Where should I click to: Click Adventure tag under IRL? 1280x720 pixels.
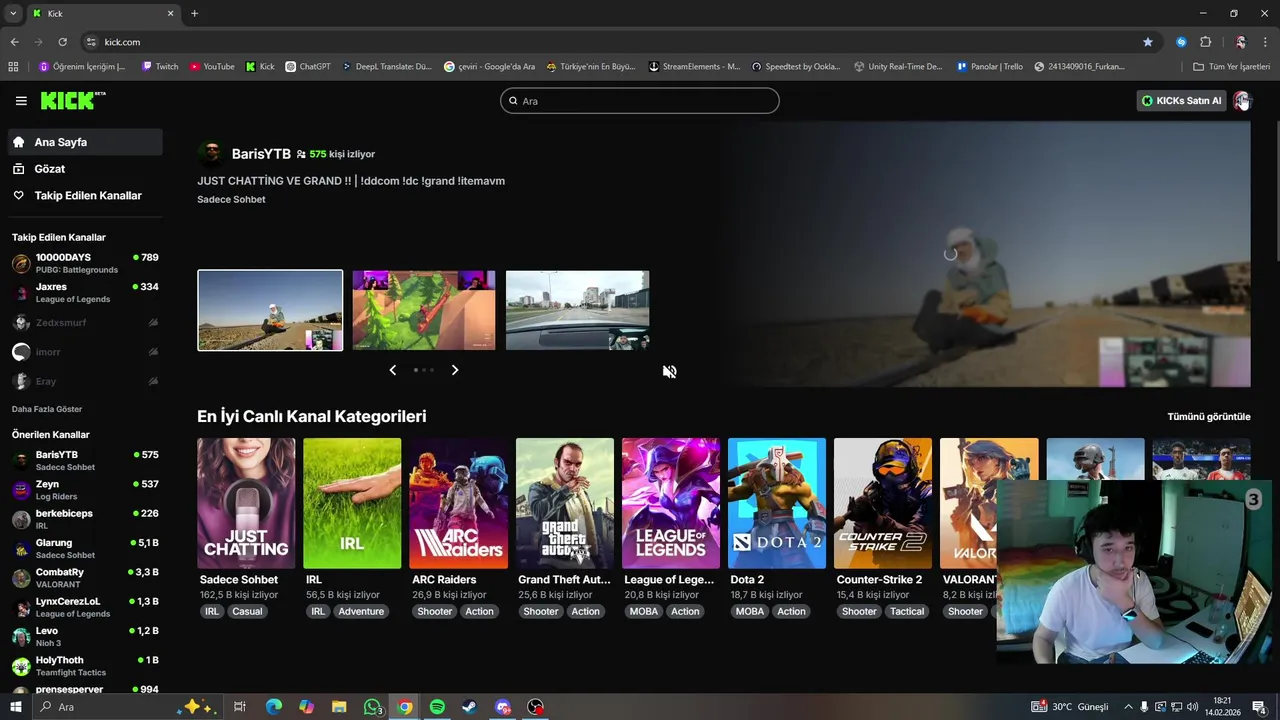click(x=361, y=611)
